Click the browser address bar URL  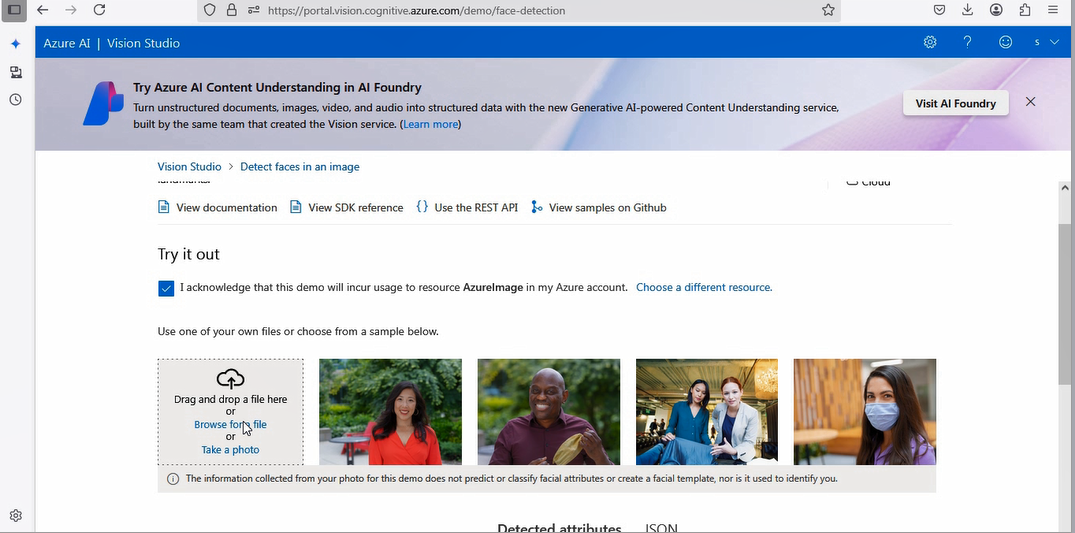click(416, 10)
